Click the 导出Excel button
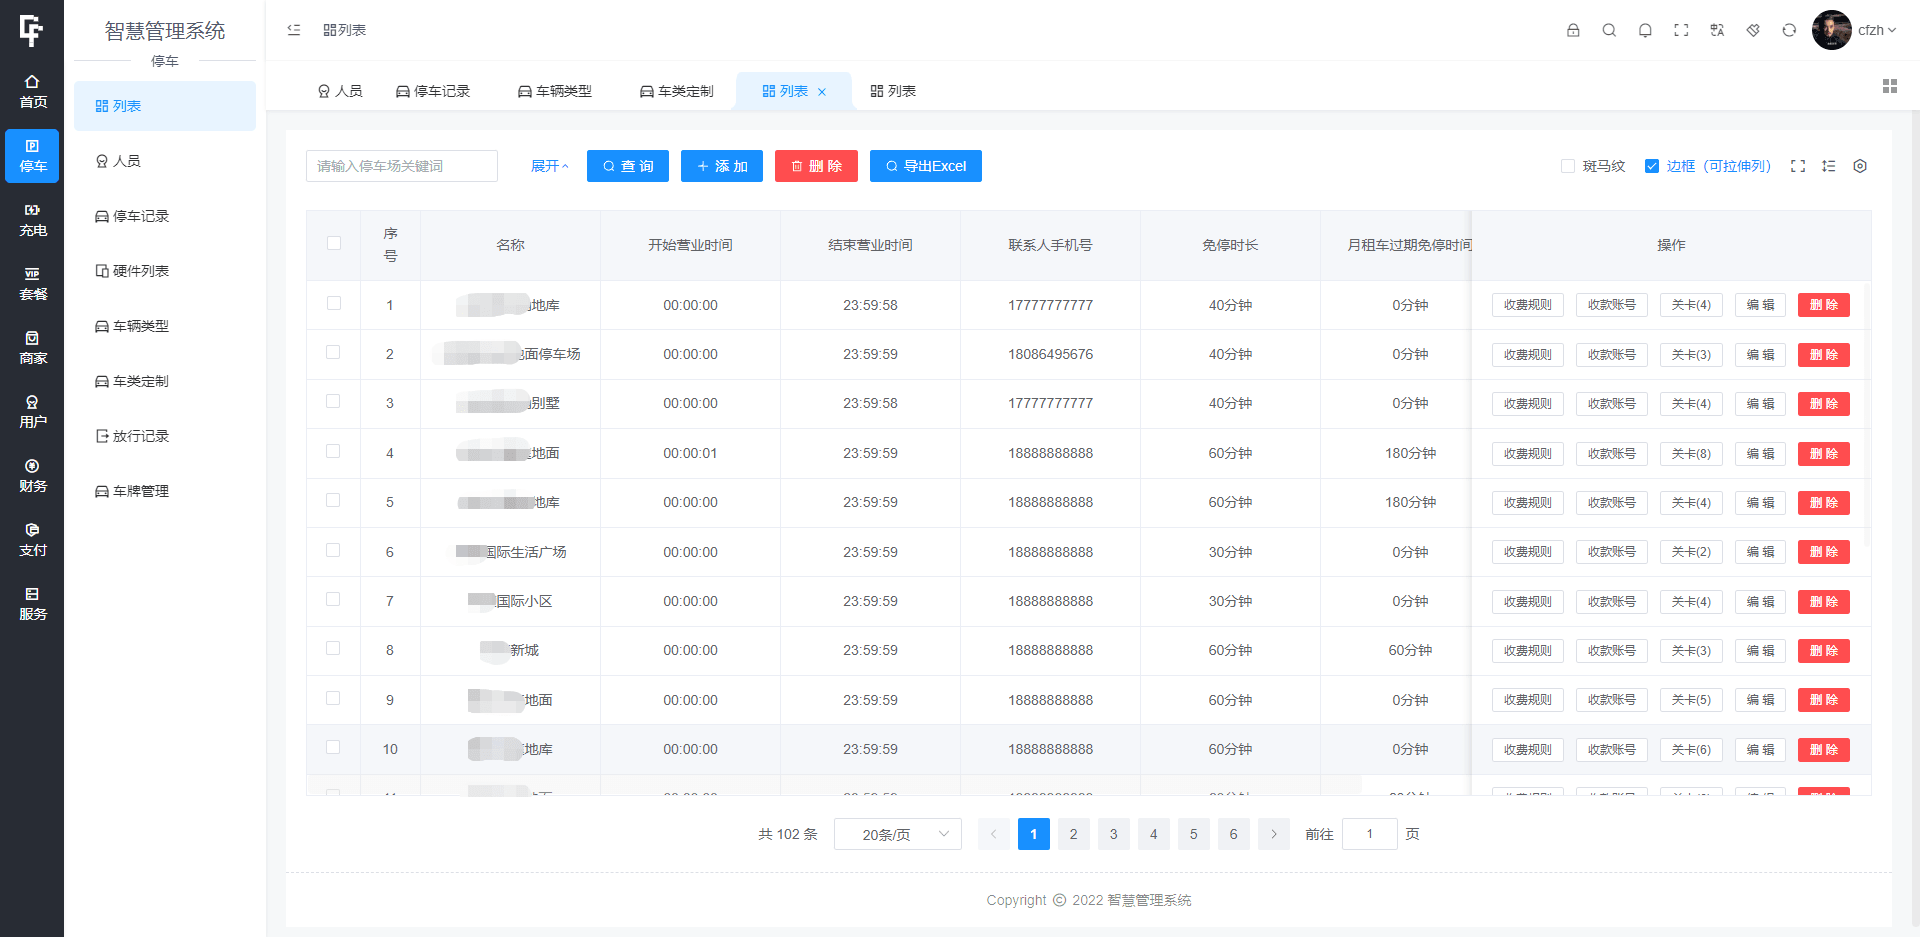This screenshot has height=937, width=1920. [926, 166]
